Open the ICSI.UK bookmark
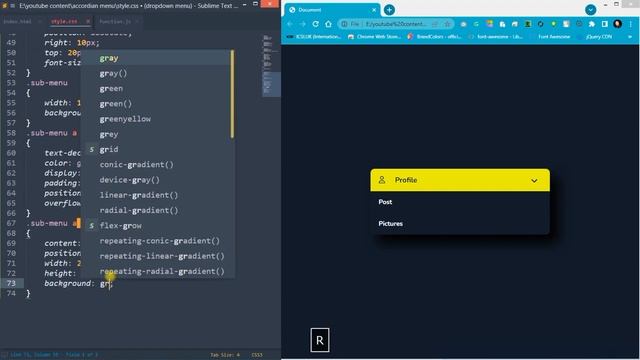The height and width of the screenshot is (360, 640). [x=313, y=37]
